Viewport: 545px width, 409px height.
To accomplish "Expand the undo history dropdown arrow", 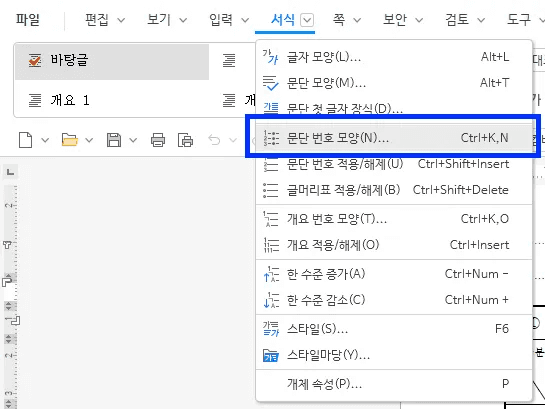I will click(233, 140).
